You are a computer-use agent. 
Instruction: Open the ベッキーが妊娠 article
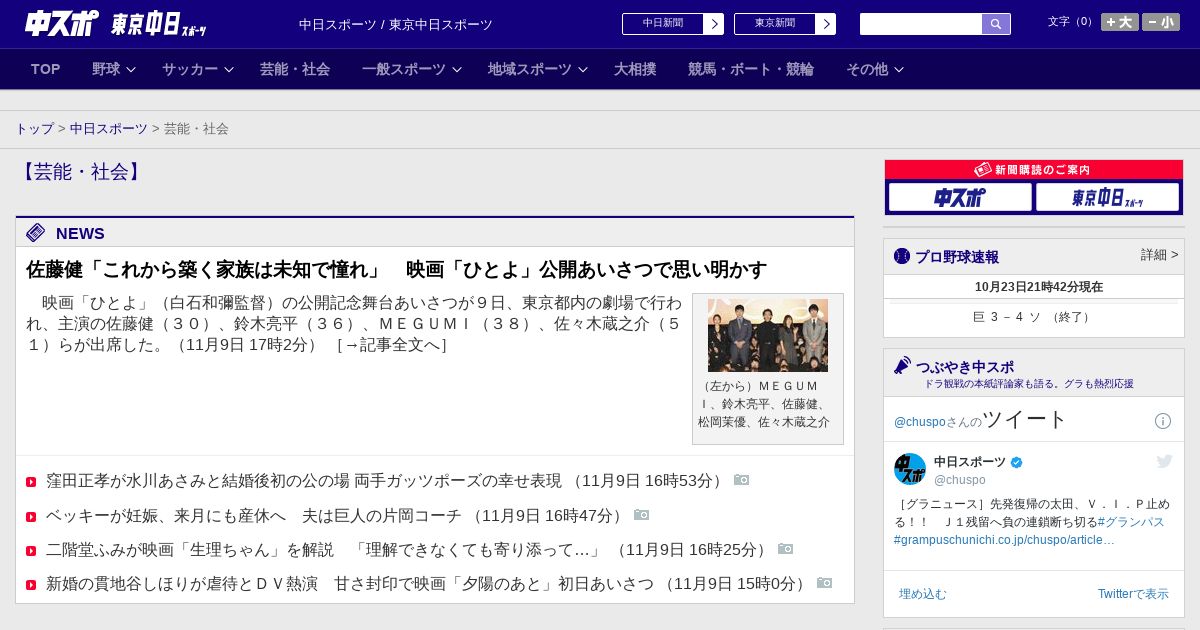[x=252, y=516]
